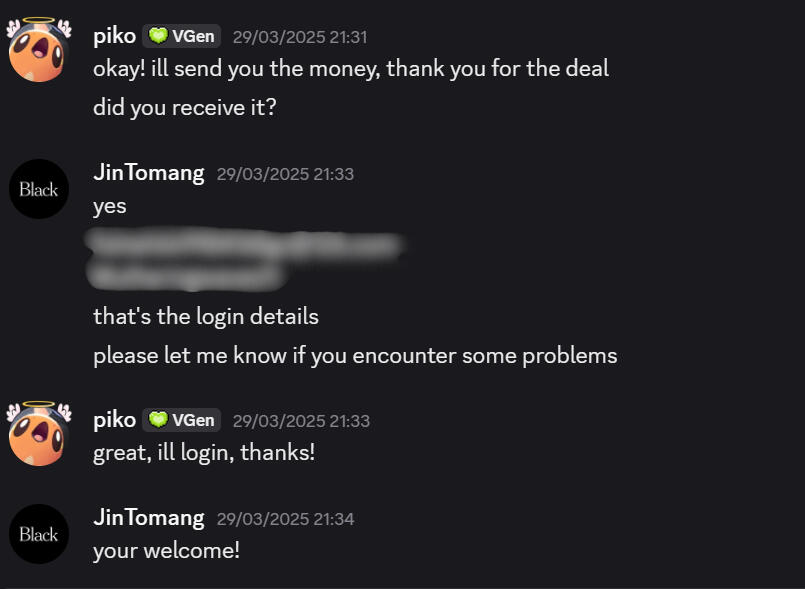The width and height of the screenshot is (805, 589).
Task: Click JinTomang's avatar beside 'your welcome!'
Action: point(39,534)
